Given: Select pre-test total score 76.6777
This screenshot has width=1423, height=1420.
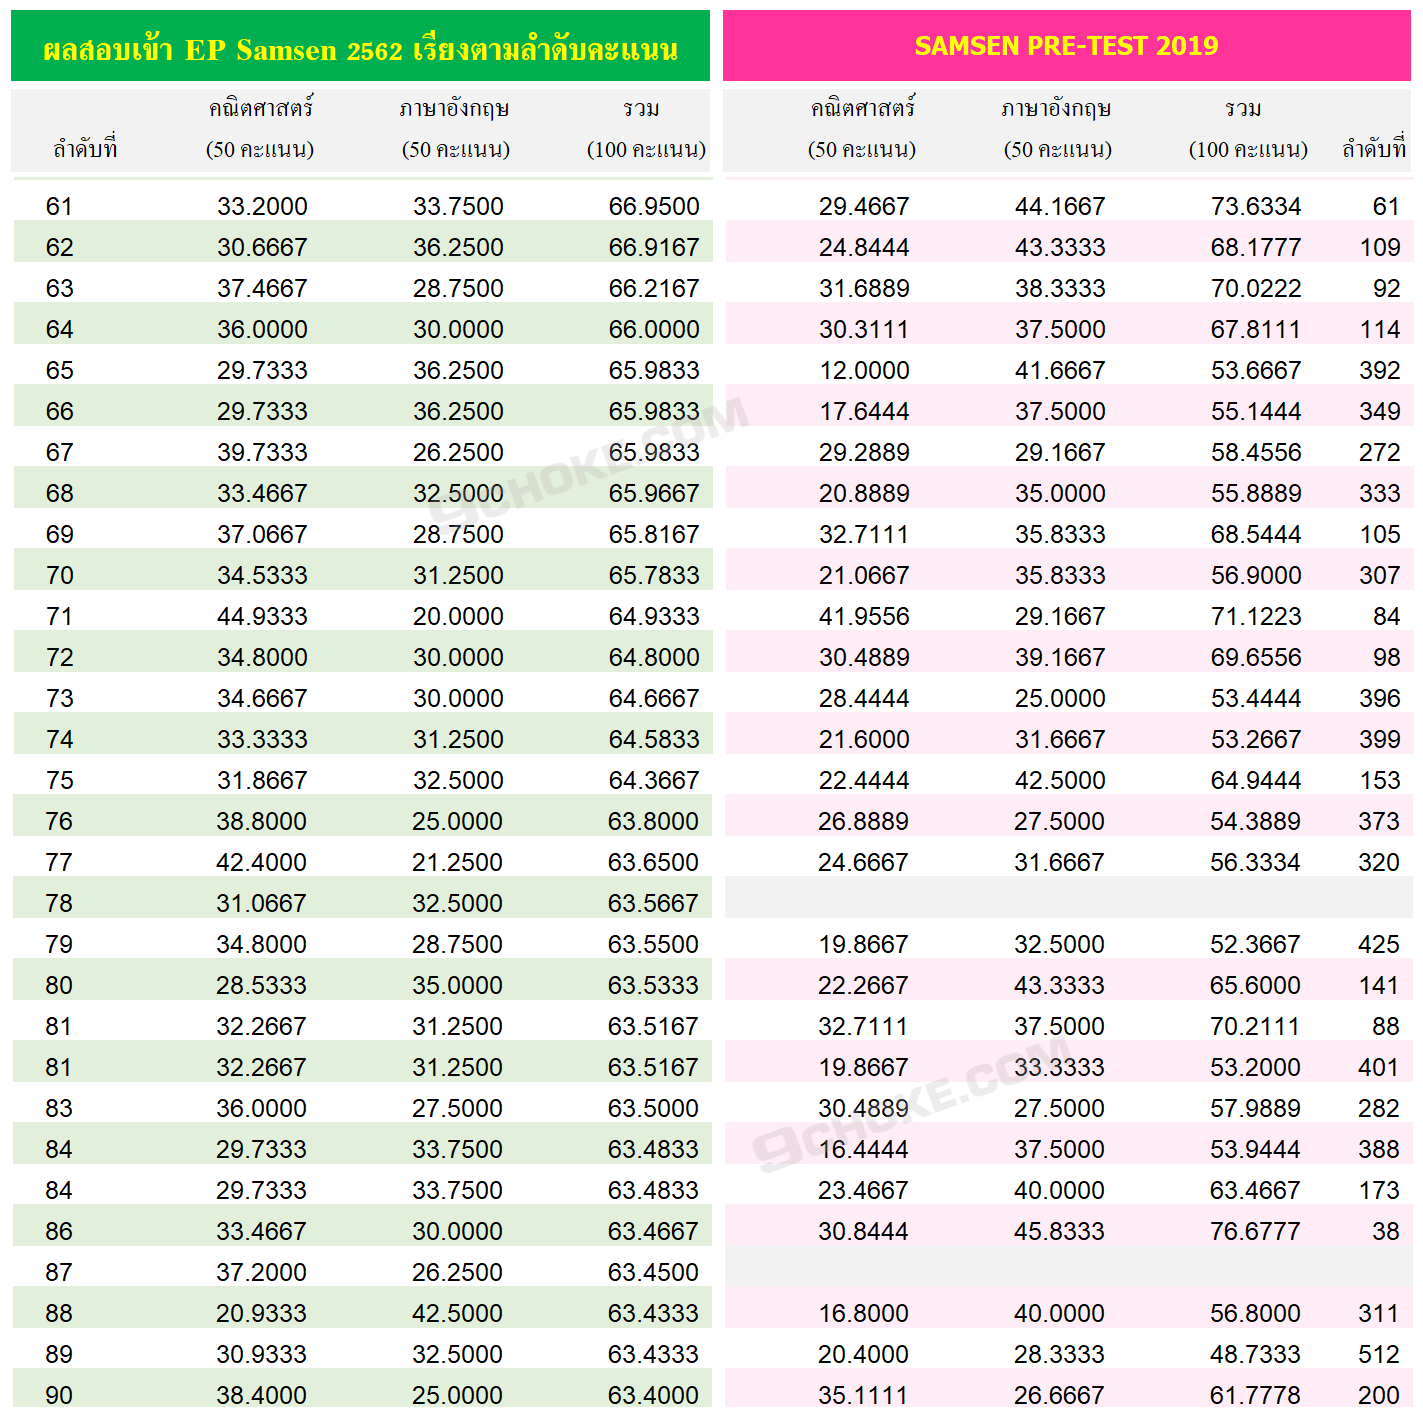Looking at the screenshot, I should (x=1255, y=1231).
